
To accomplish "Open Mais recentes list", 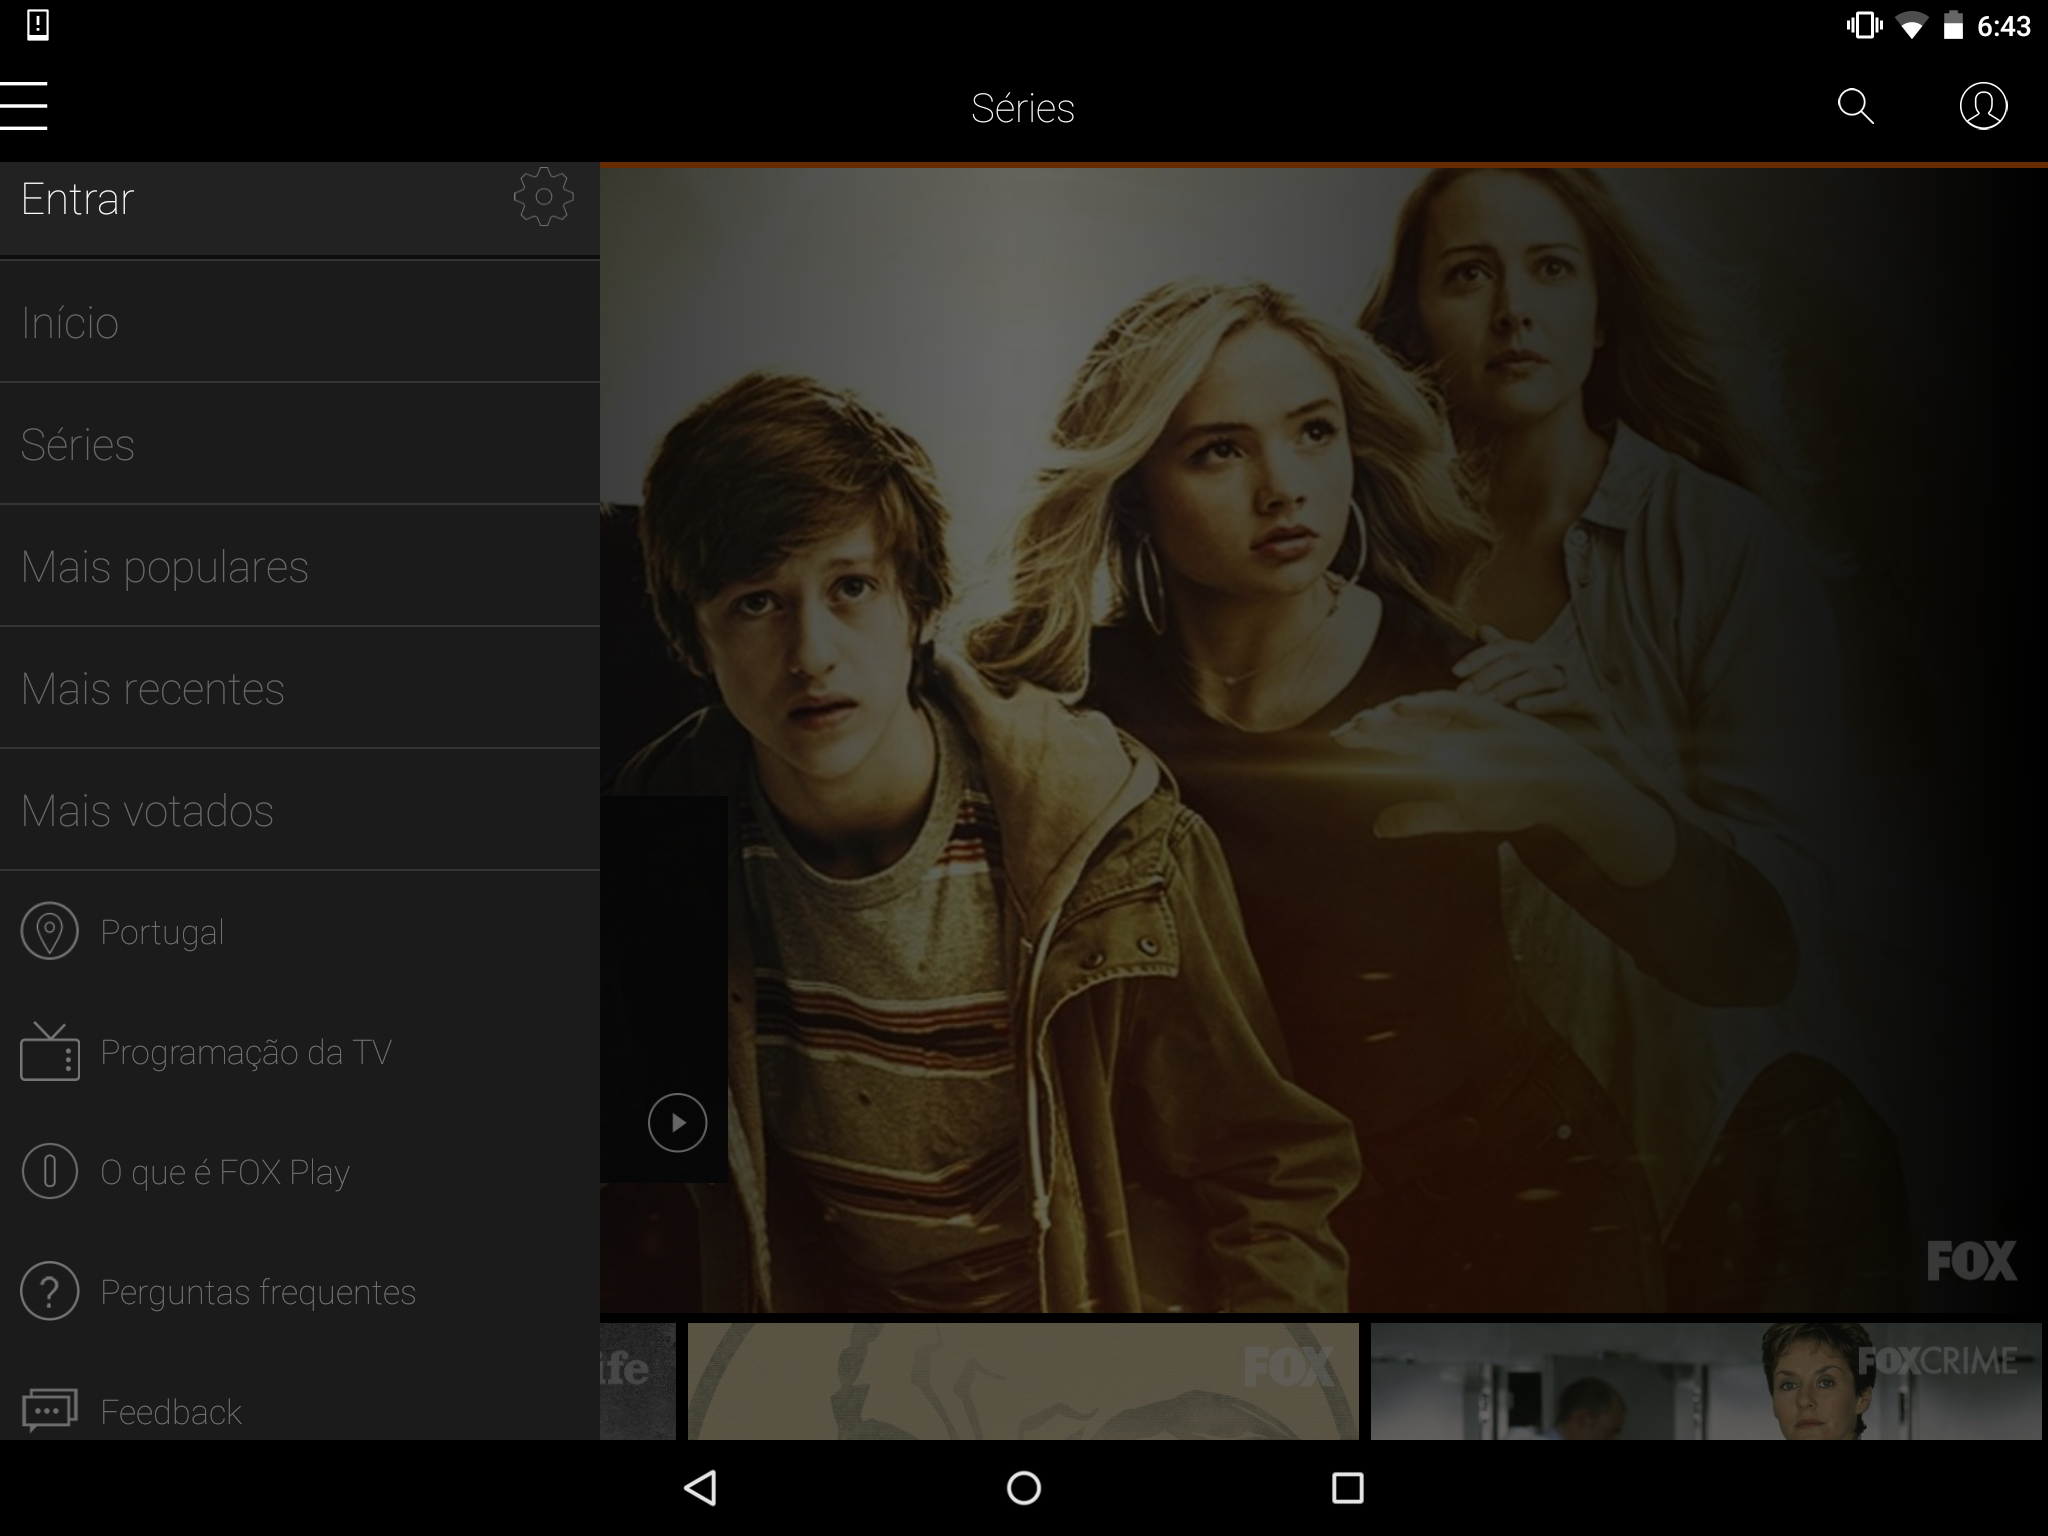I will [153, 689].
